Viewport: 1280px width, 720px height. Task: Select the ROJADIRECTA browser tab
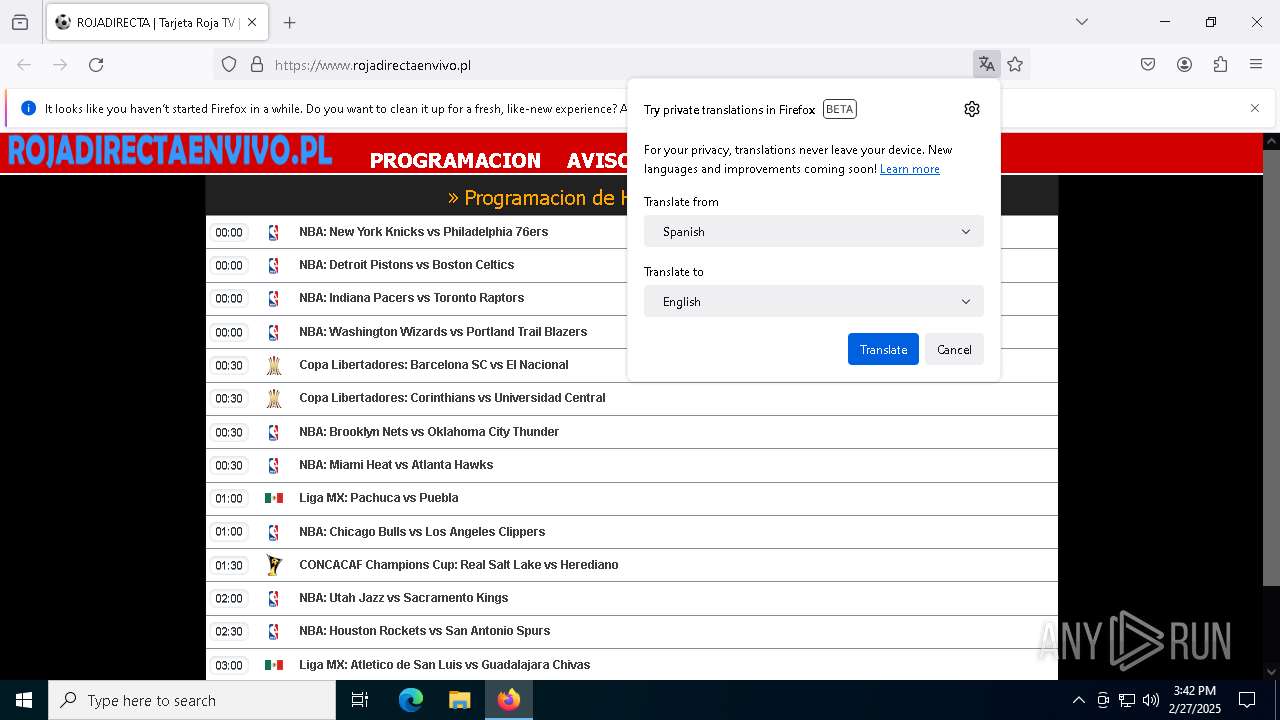point(156,22)
